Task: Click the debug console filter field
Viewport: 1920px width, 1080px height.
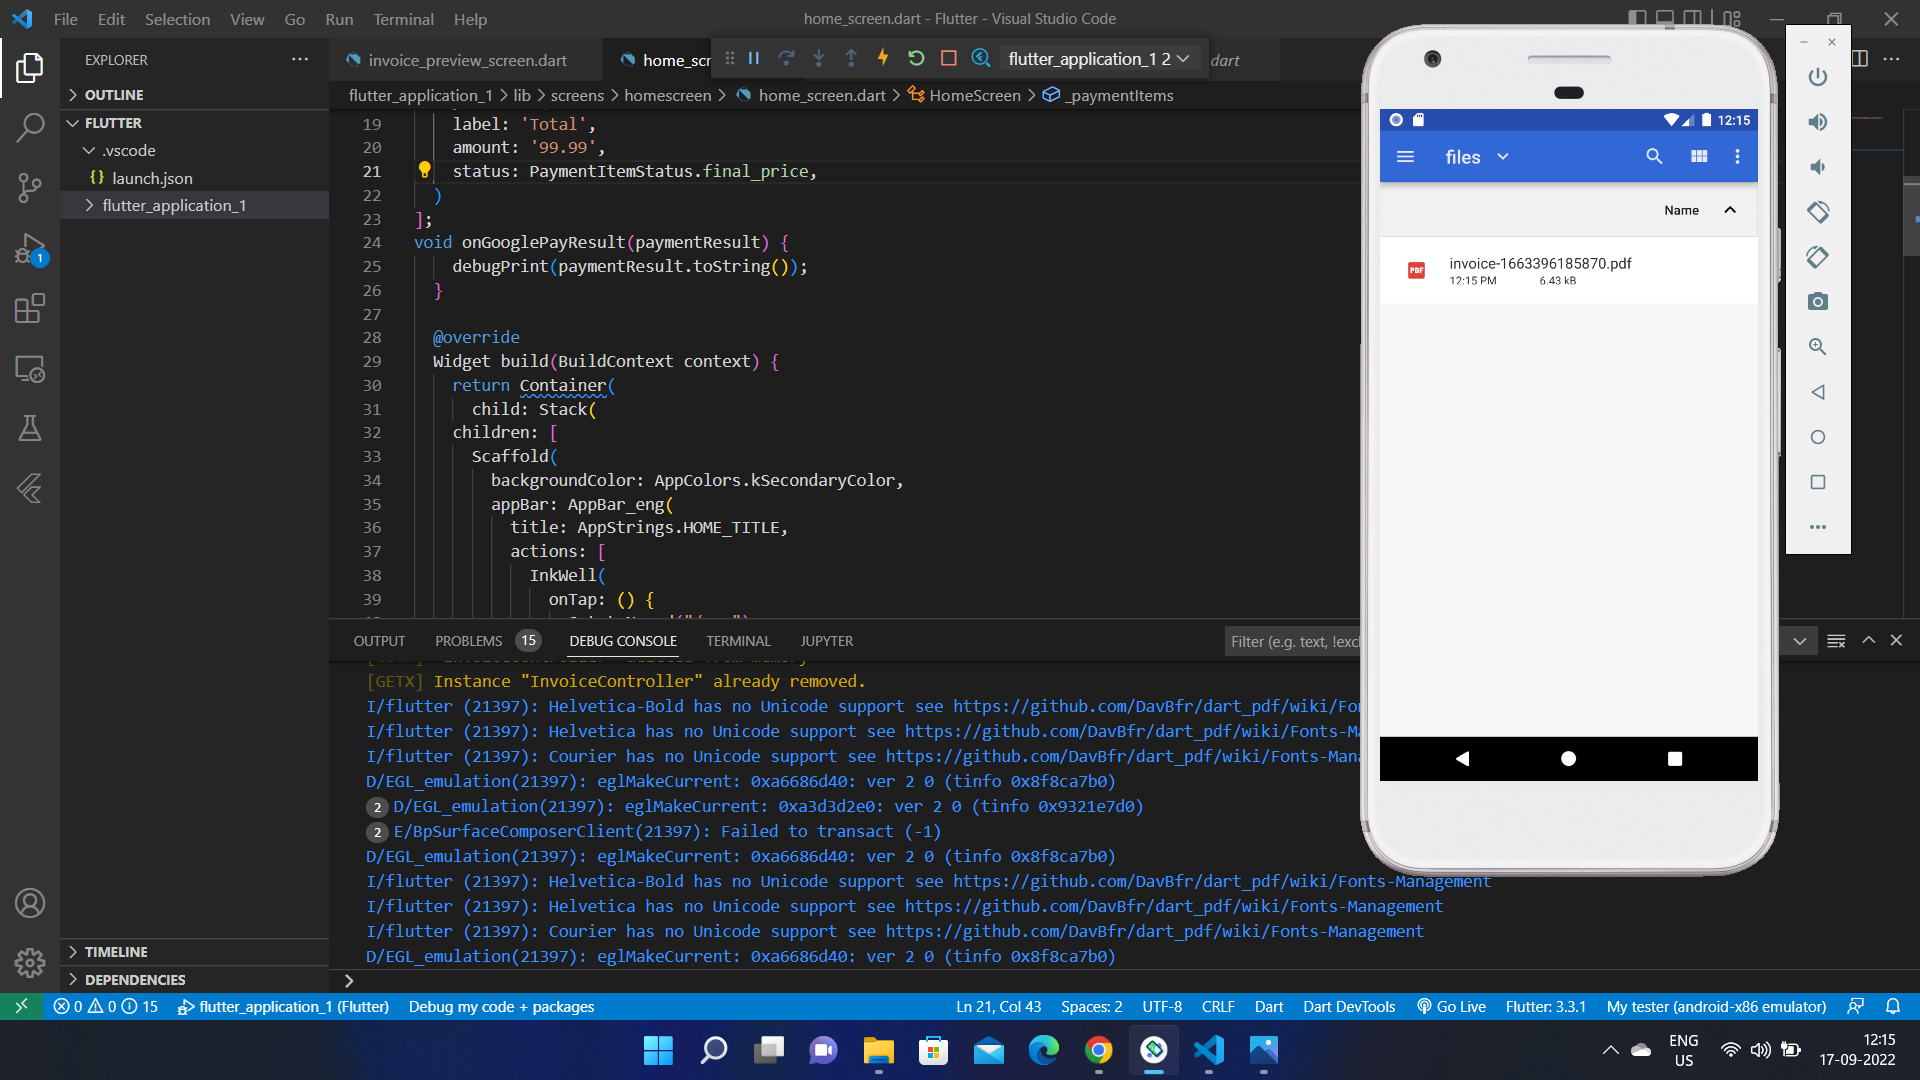Action: tap(1292, 641)
